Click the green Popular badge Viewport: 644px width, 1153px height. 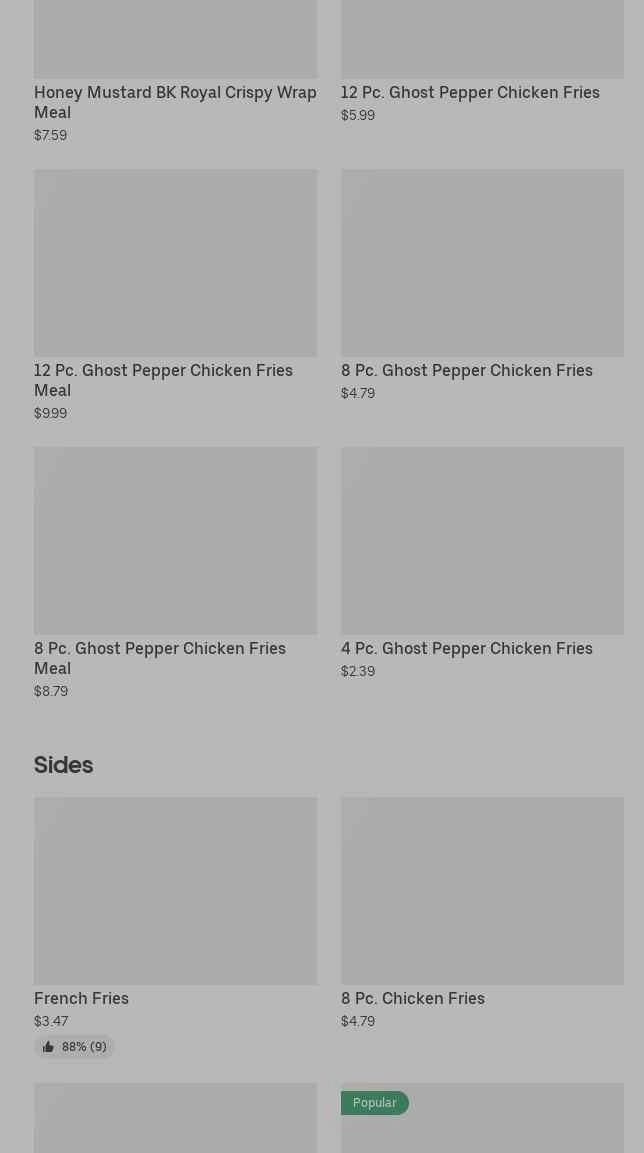point(374,1103)
